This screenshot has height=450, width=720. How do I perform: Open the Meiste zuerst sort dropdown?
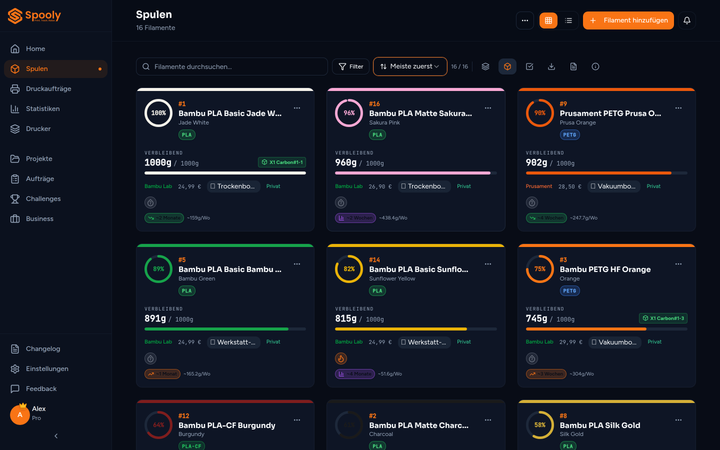410,67
